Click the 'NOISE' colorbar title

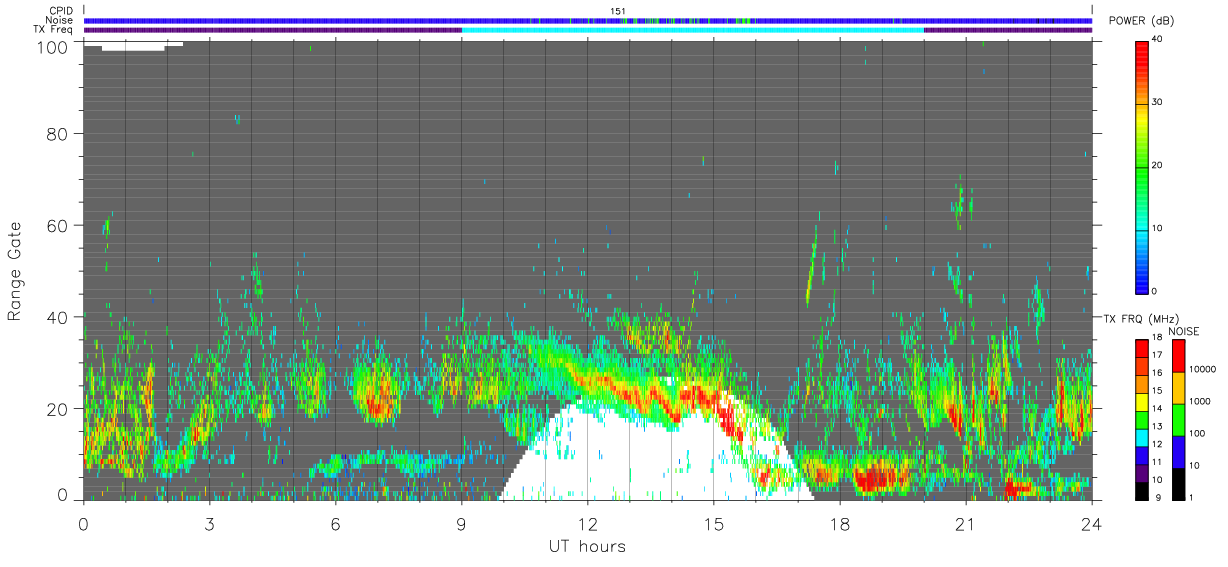tap(1182, 331)
